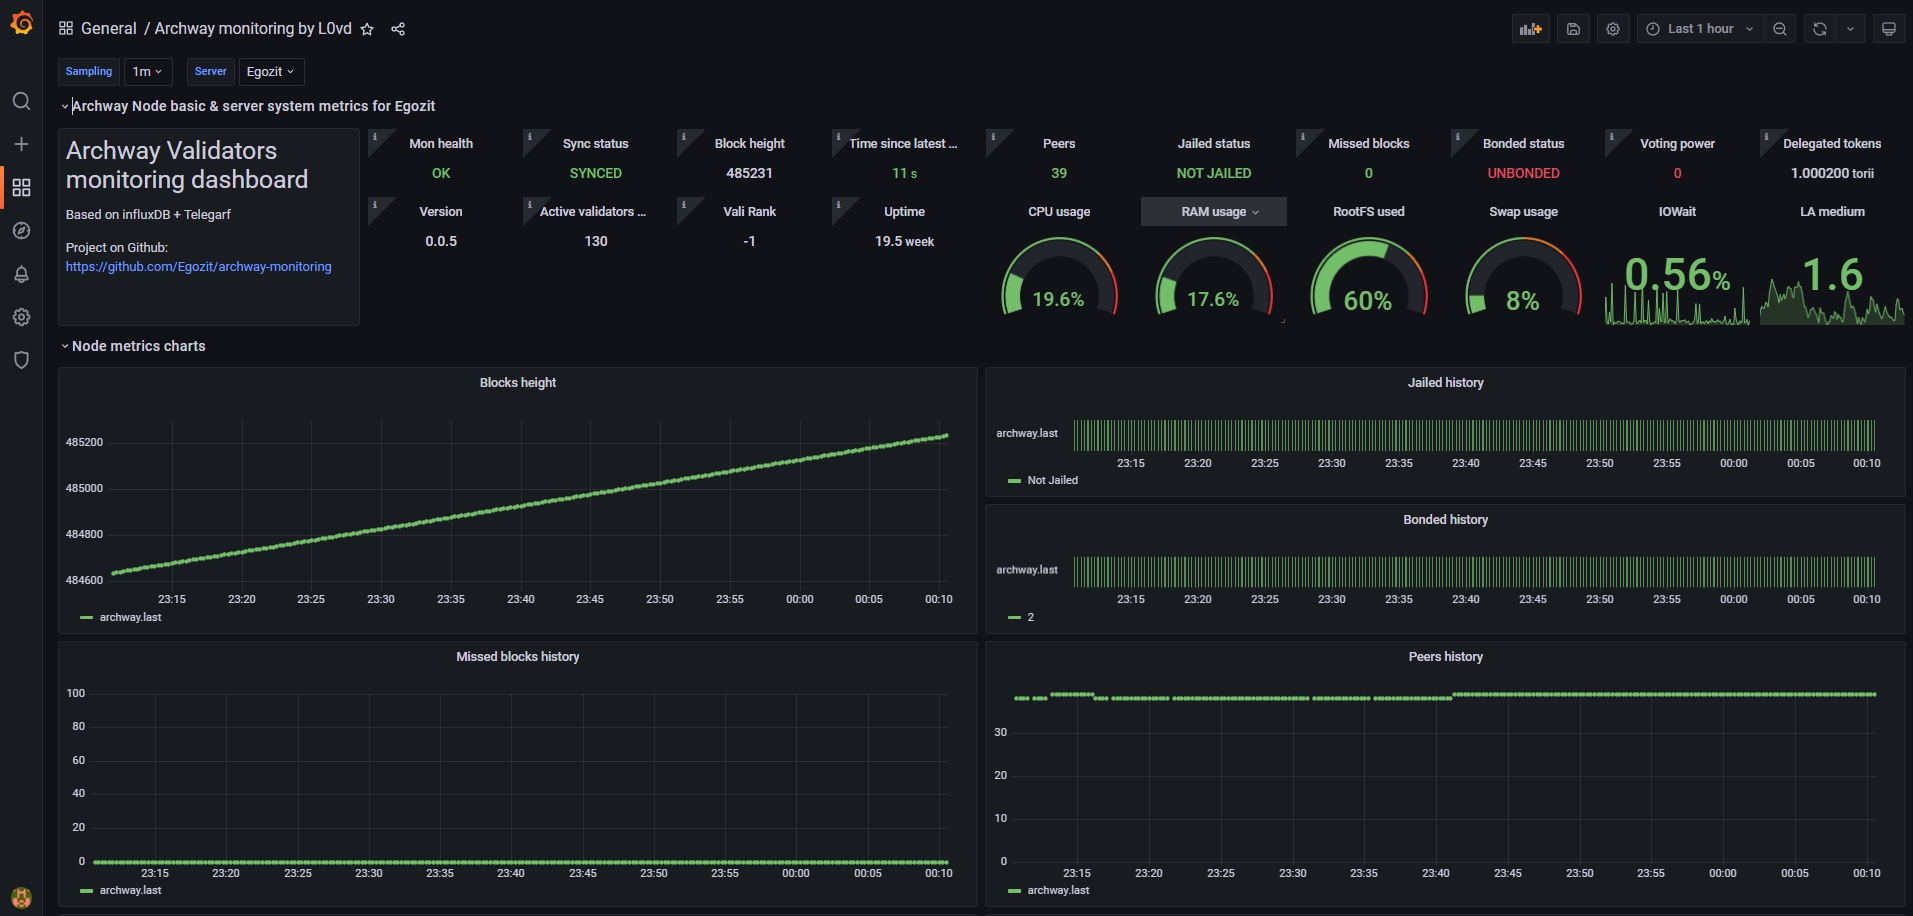1913x916 pixels.
Task: Open the Server Admin shield icon
Action: (21, 360)
